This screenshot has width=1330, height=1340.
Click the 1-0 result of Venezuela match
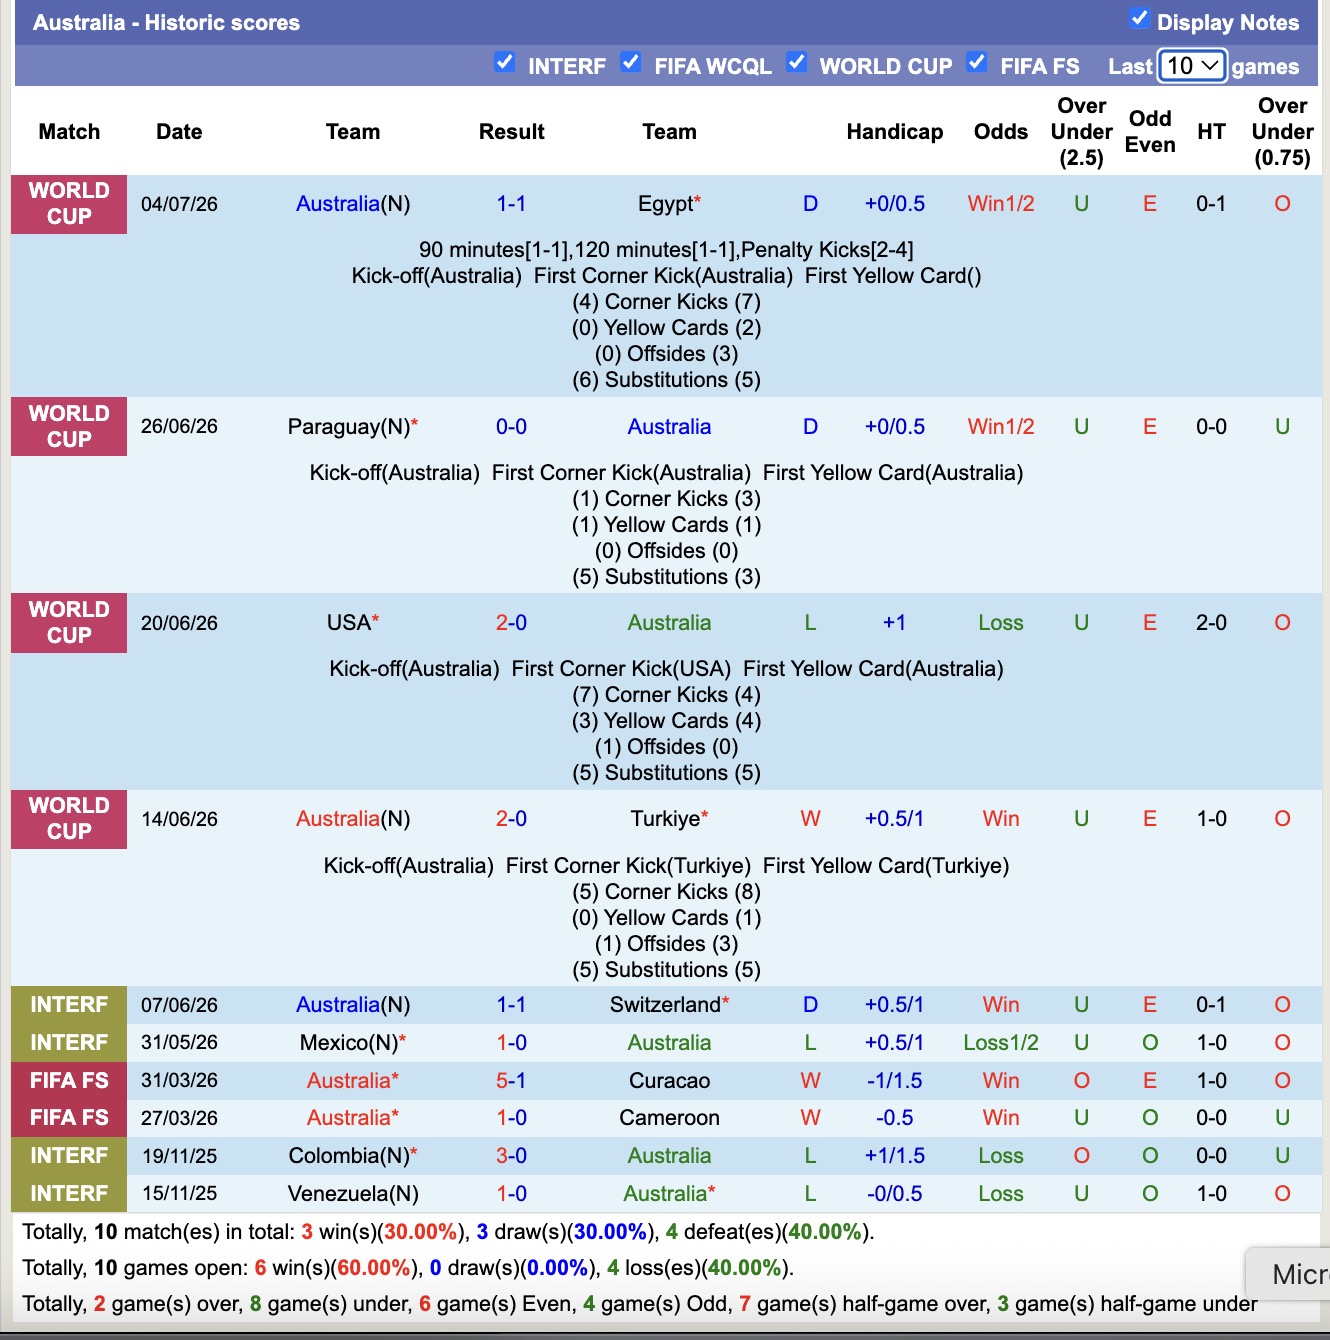tap(511, 1194)
